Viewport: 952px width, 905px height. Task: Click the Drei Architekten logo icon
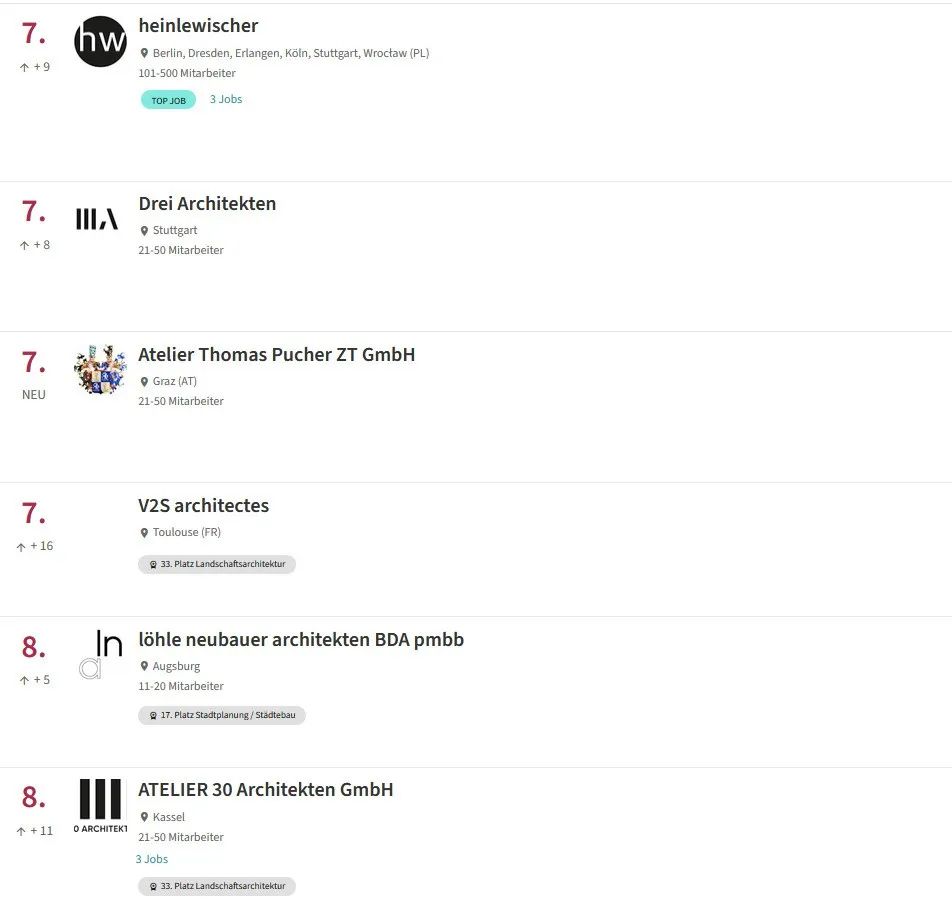(97, 219)
